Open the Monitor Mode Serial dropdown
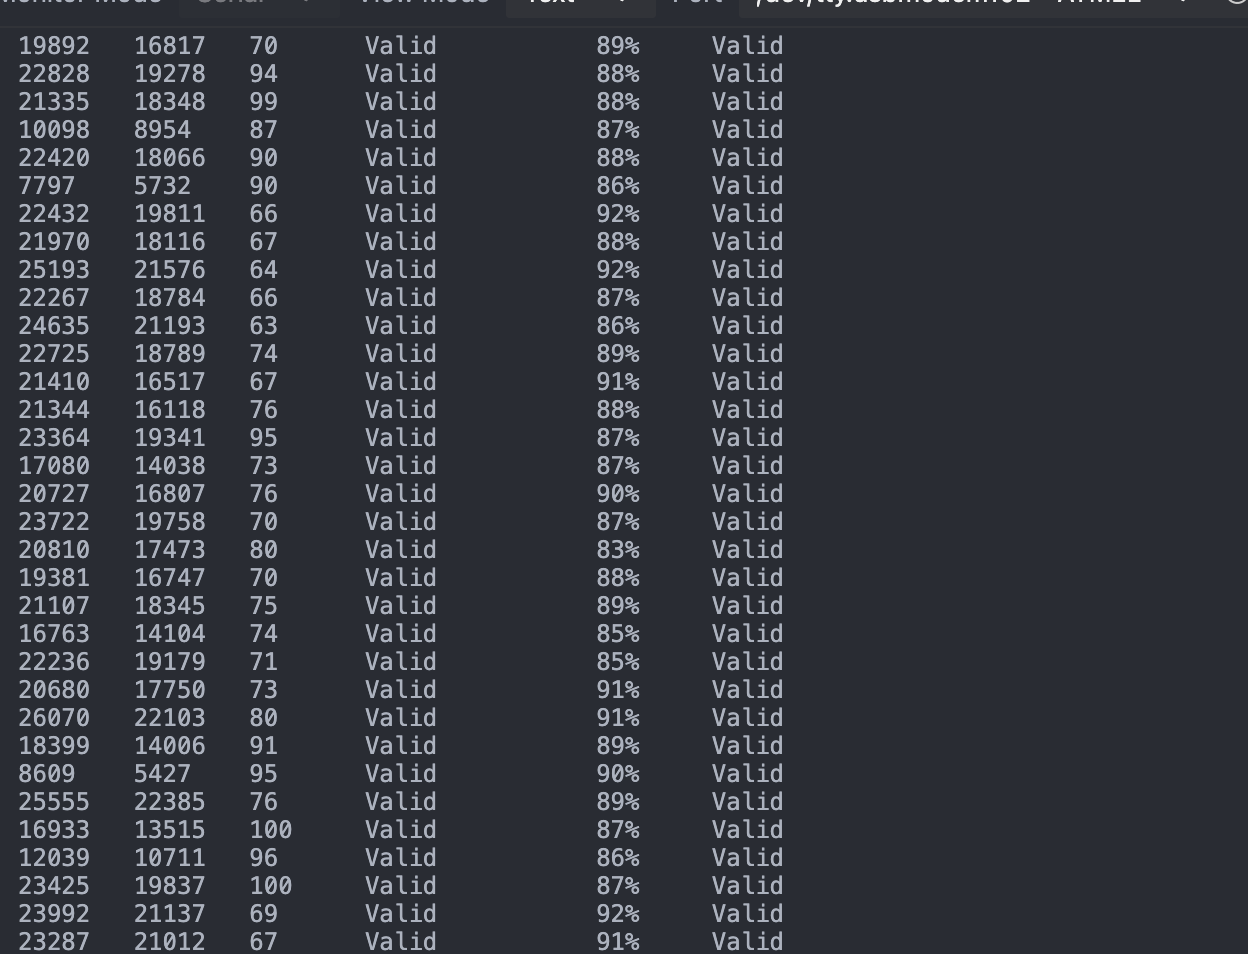 252,4
